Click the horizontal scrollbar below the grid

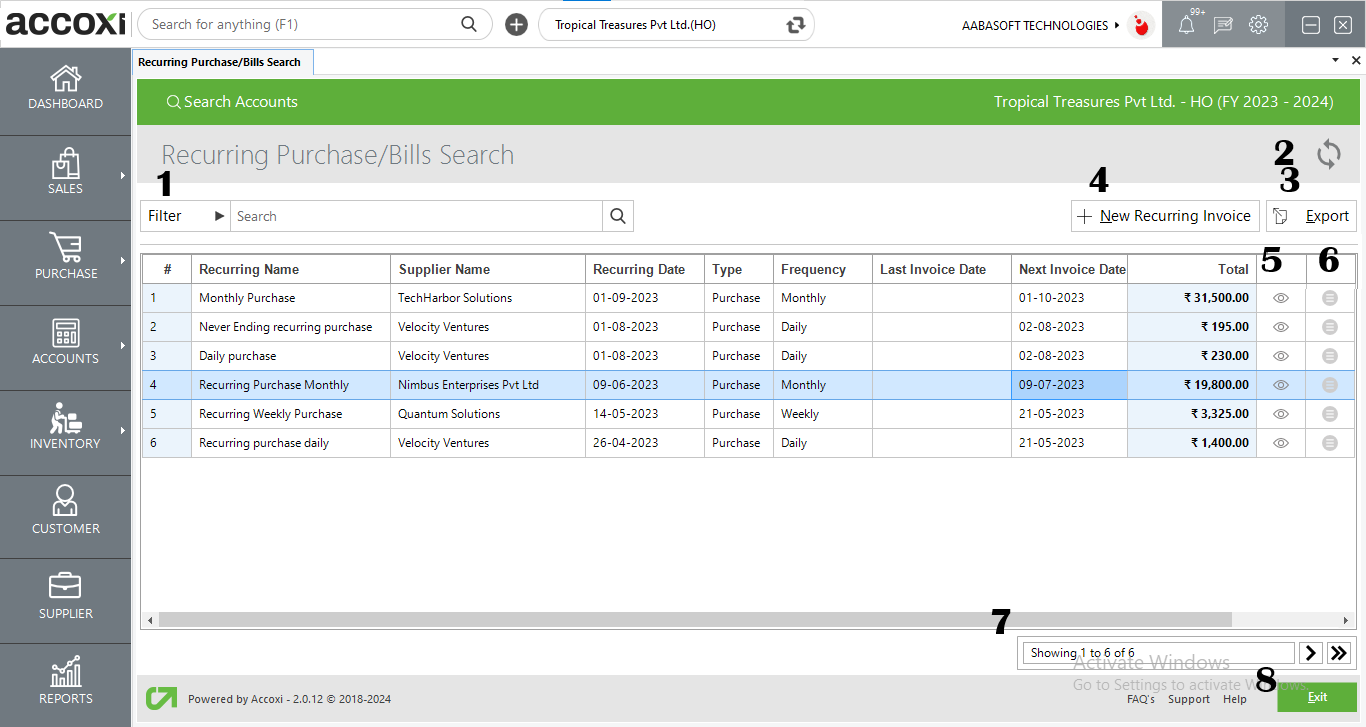(700, 619)
